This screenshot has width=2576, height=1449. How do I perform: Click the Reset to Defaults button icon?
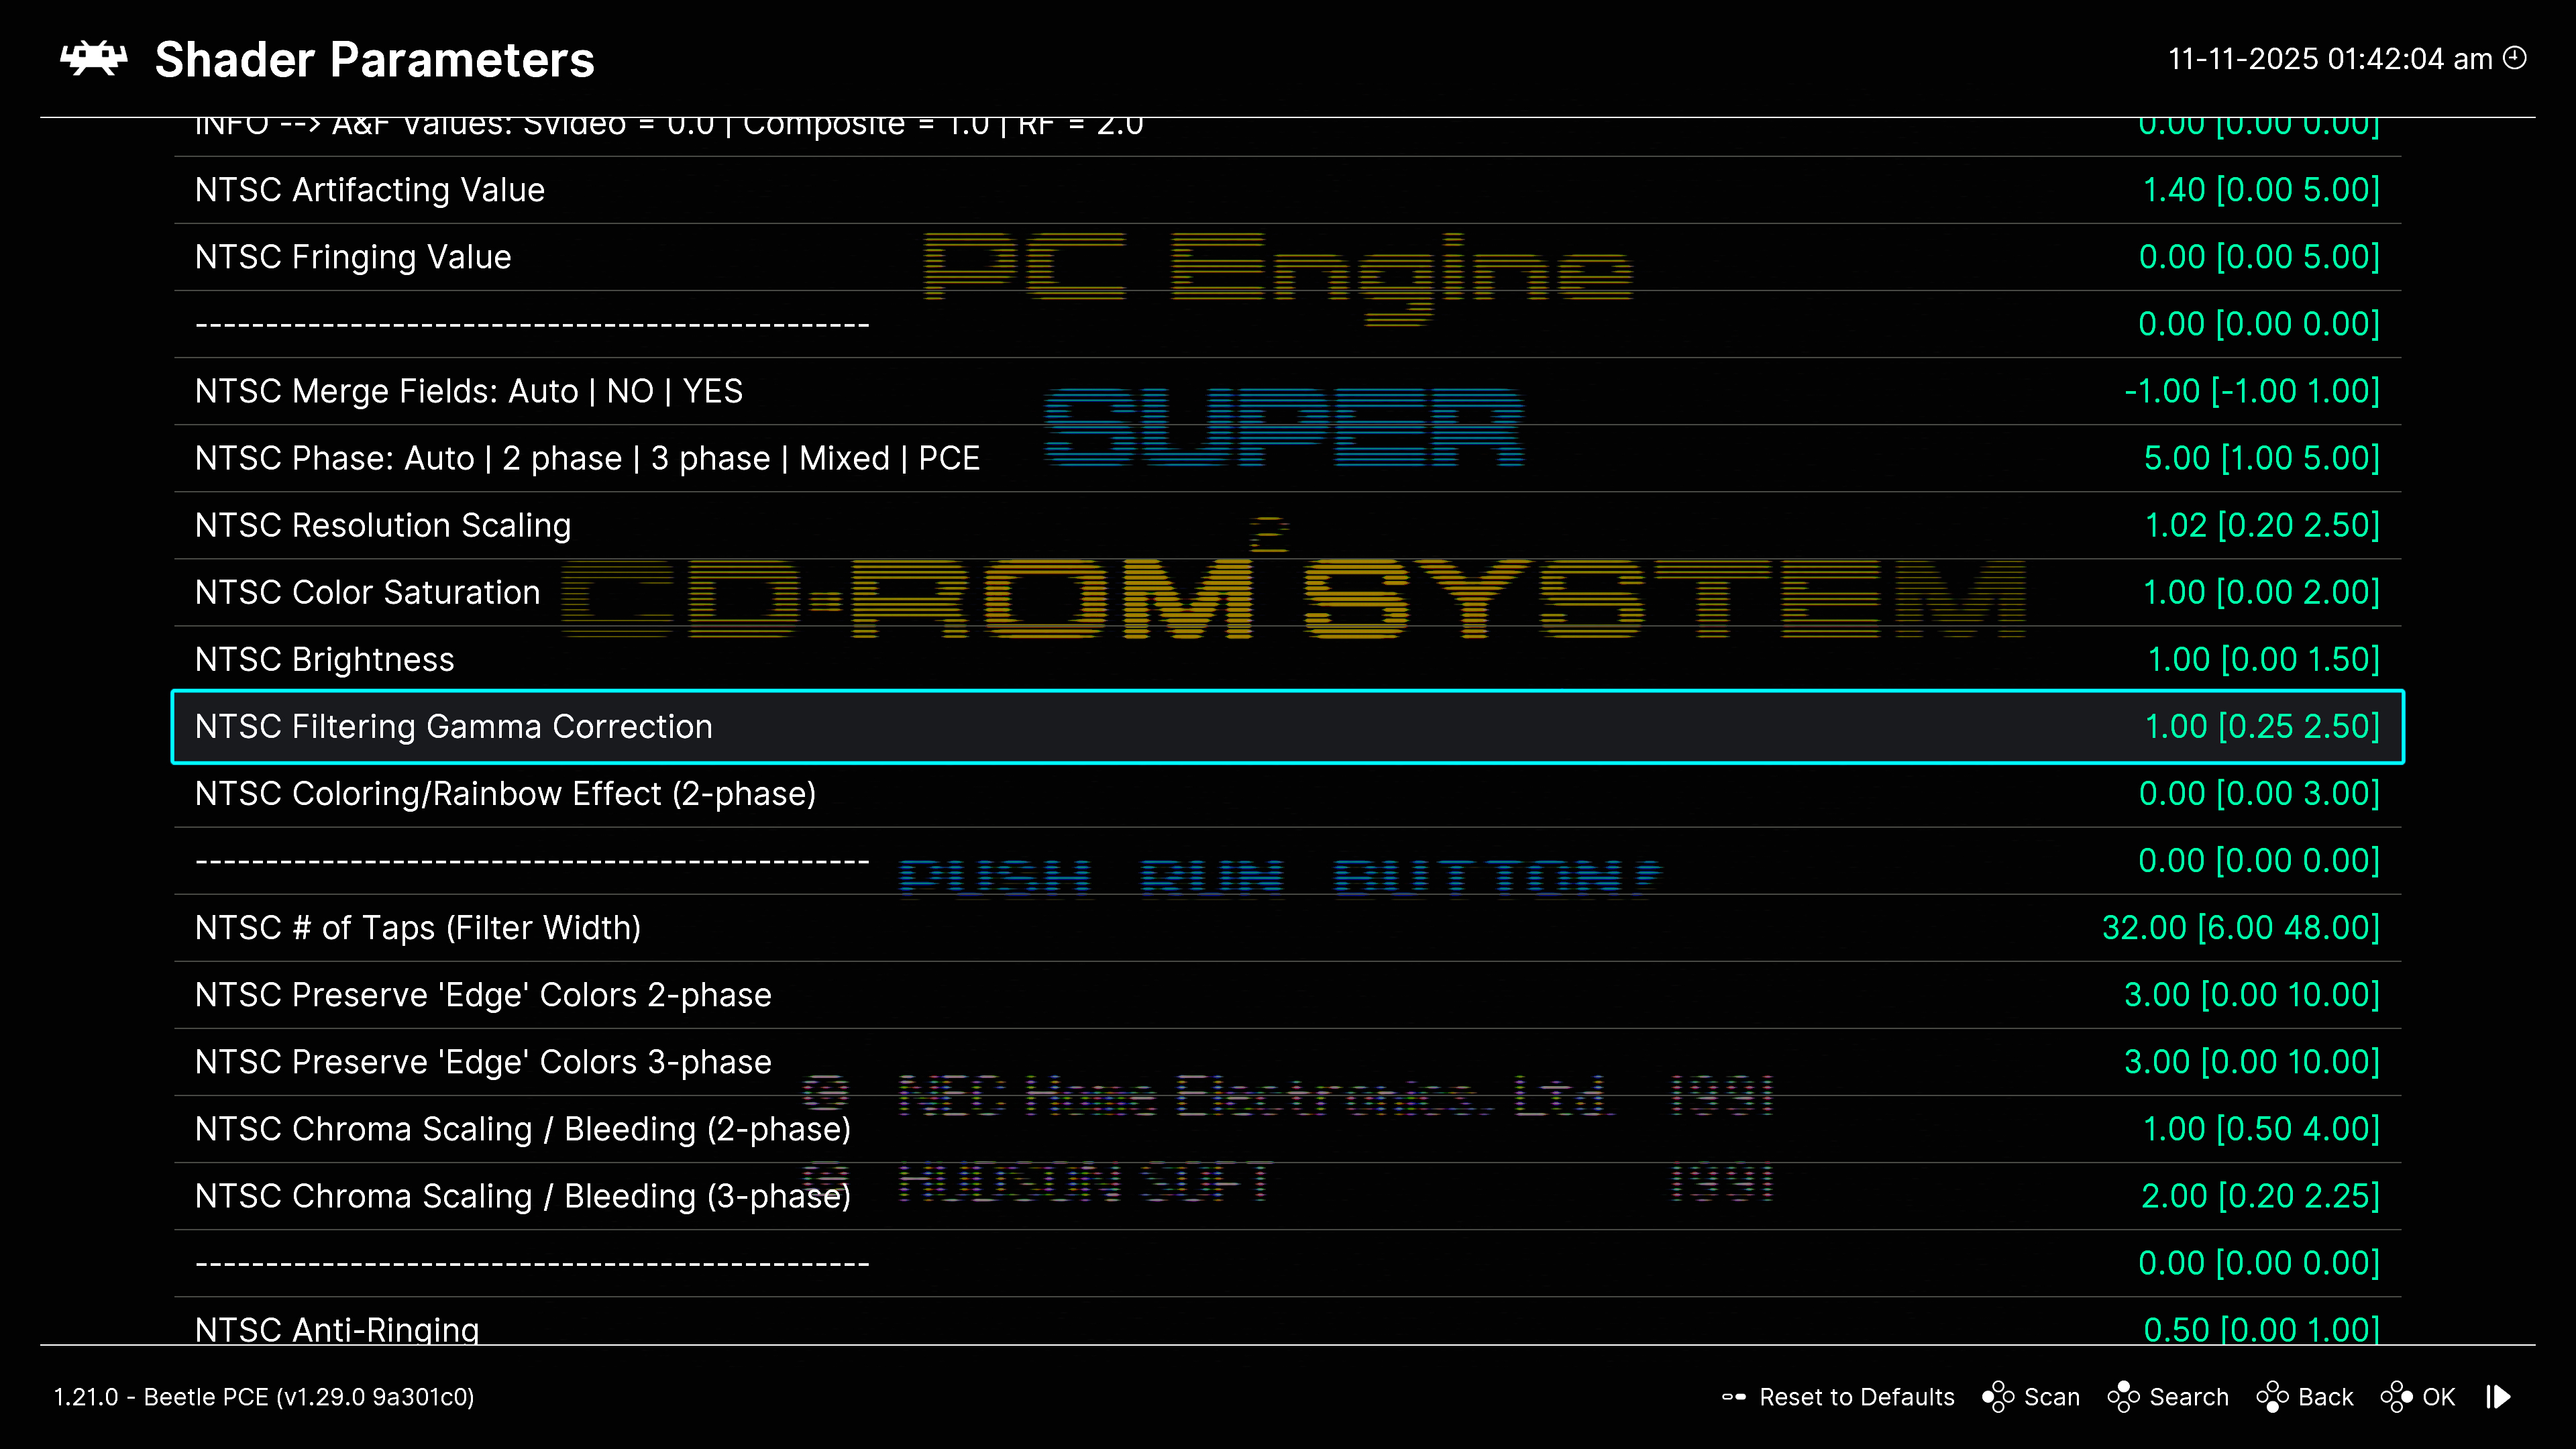click(x=1733, y=1397)
